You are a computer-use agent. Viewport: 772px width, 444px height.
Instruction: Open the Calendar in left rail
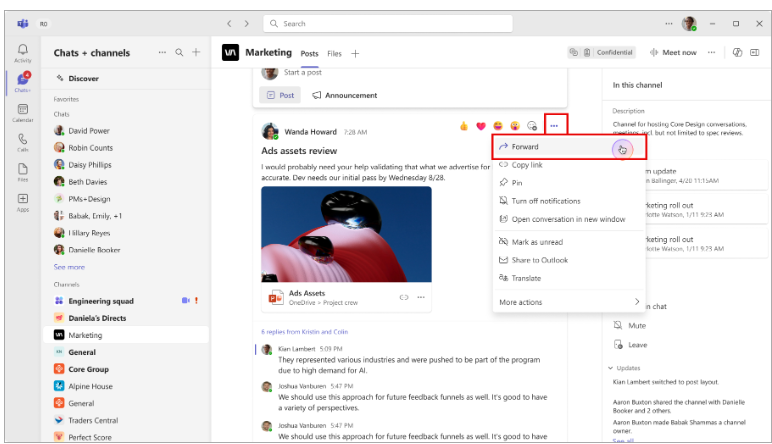click(x=23, y=113)
